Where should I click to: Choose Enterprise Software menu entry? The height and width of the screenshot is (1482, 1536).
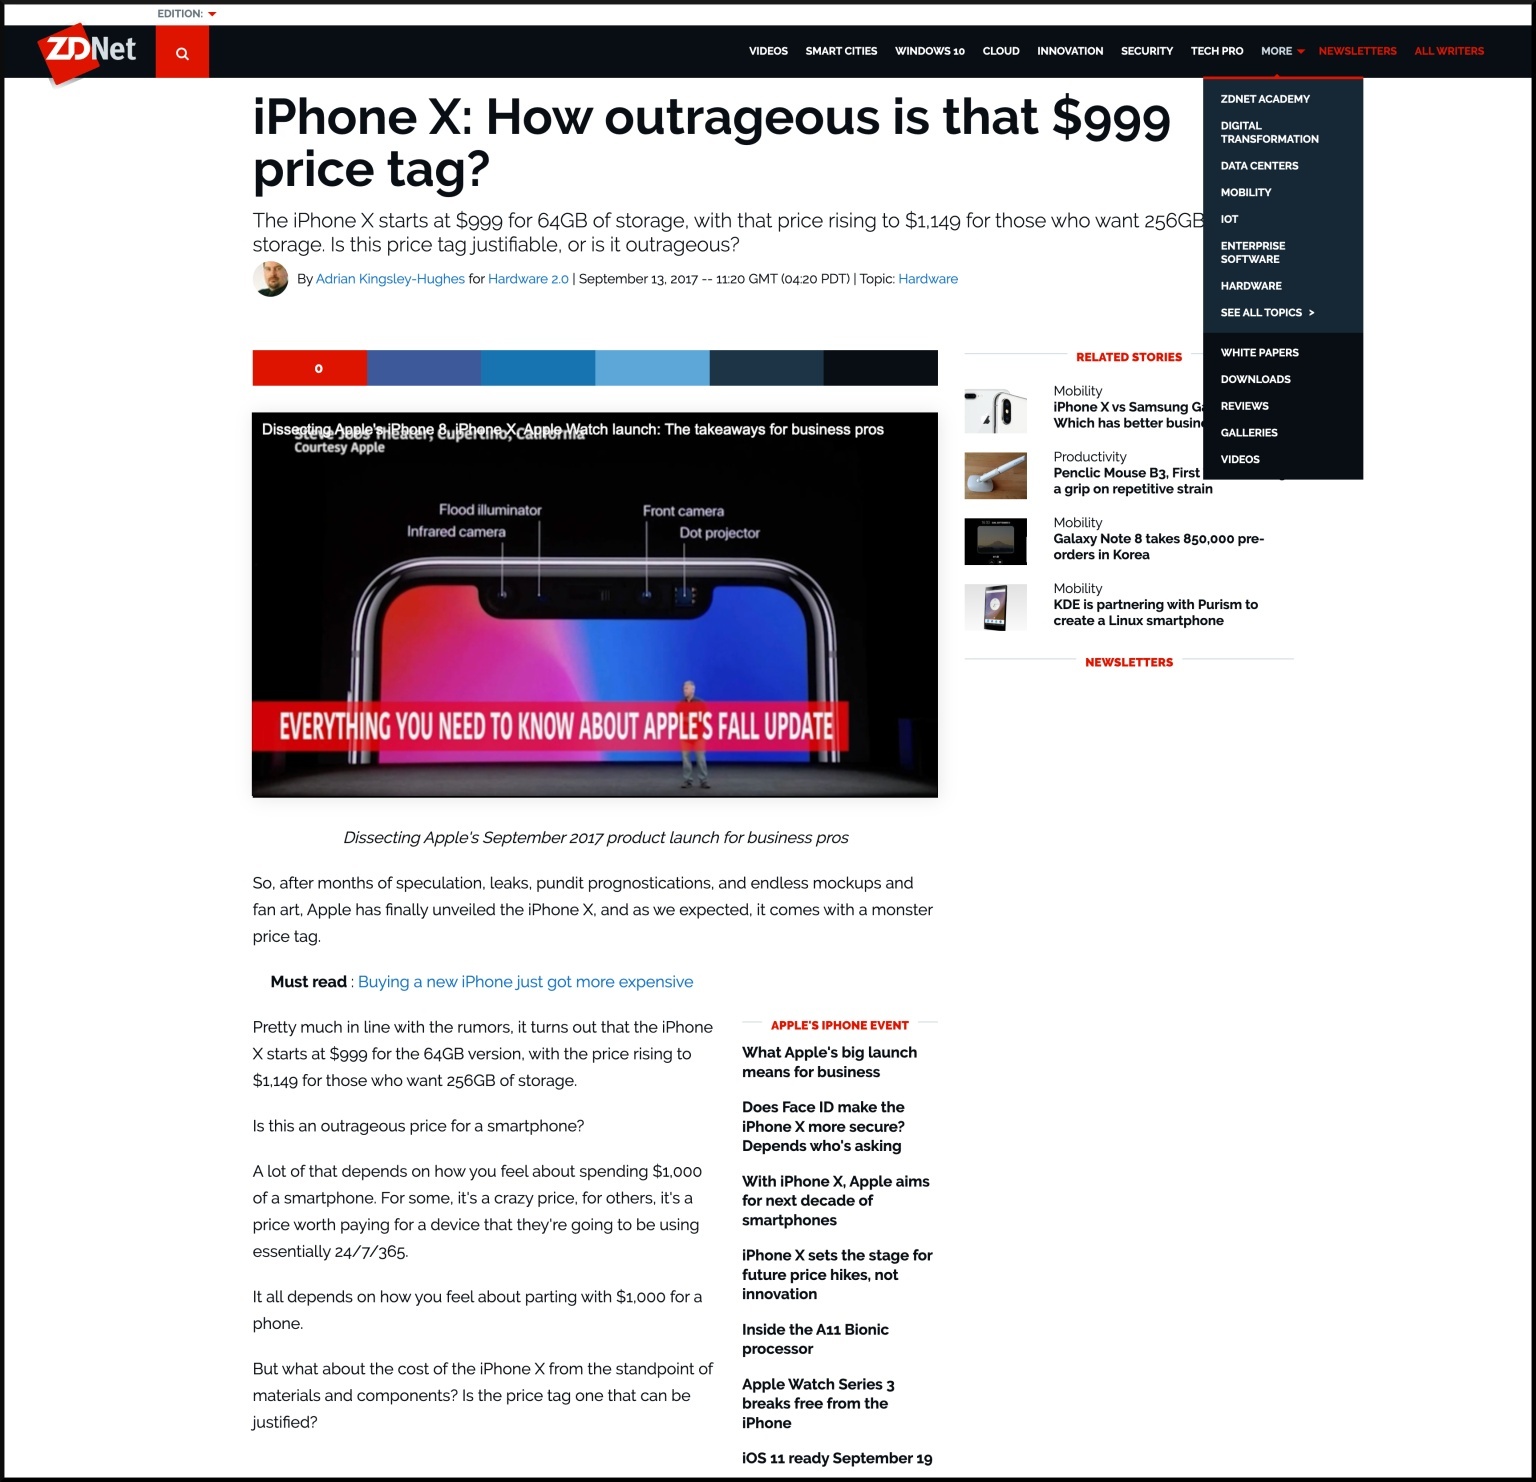[1253, 252]
